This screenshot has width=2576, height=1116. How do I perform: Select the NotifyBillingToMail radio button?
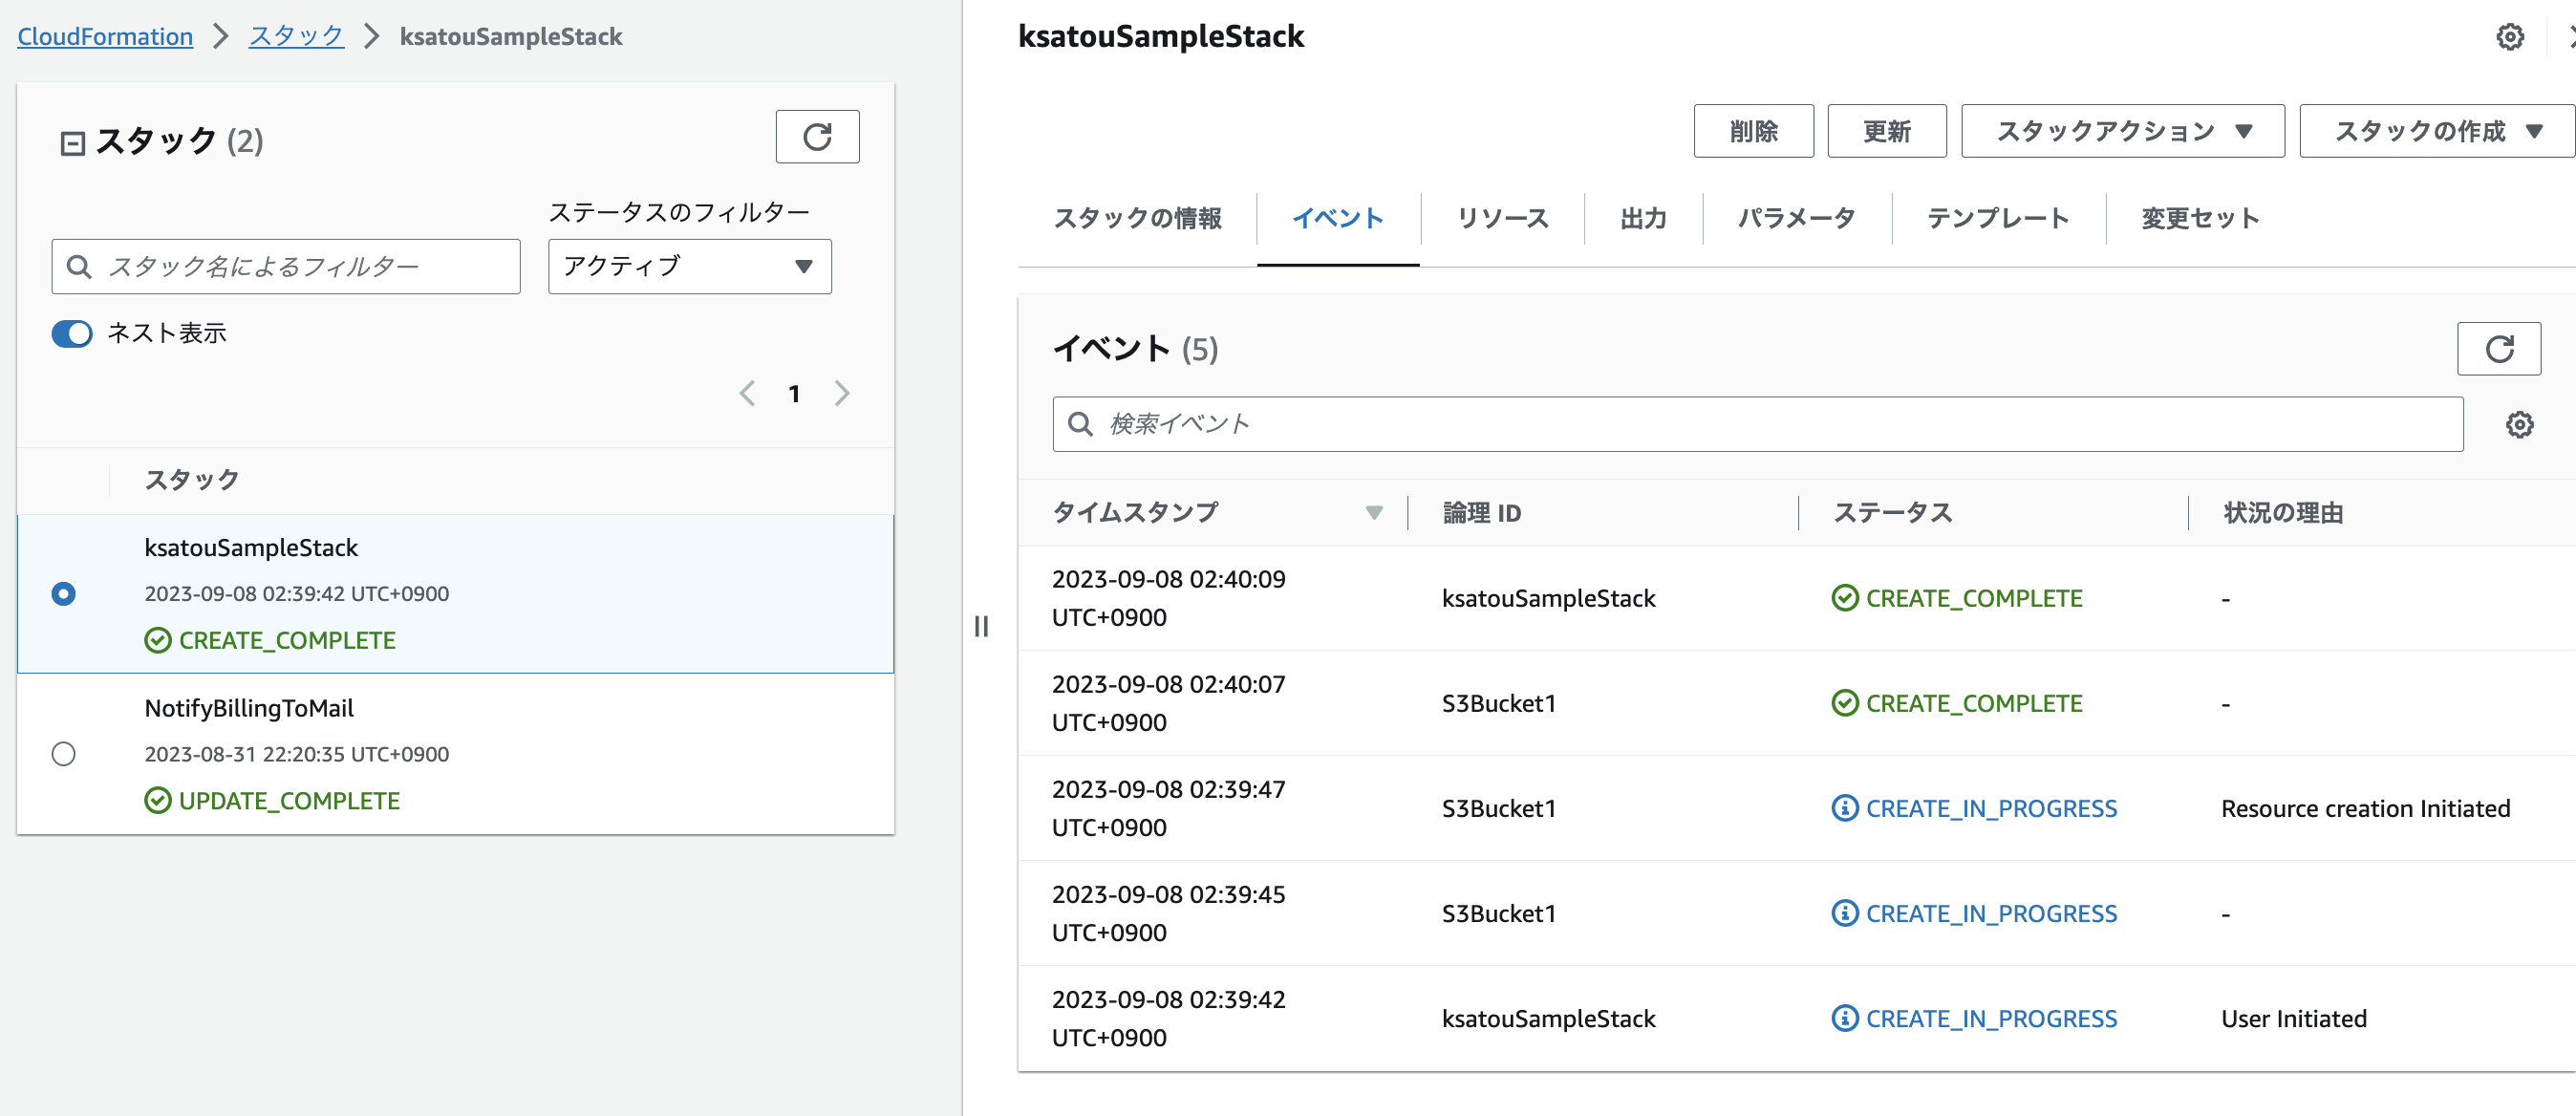[65, 755]
